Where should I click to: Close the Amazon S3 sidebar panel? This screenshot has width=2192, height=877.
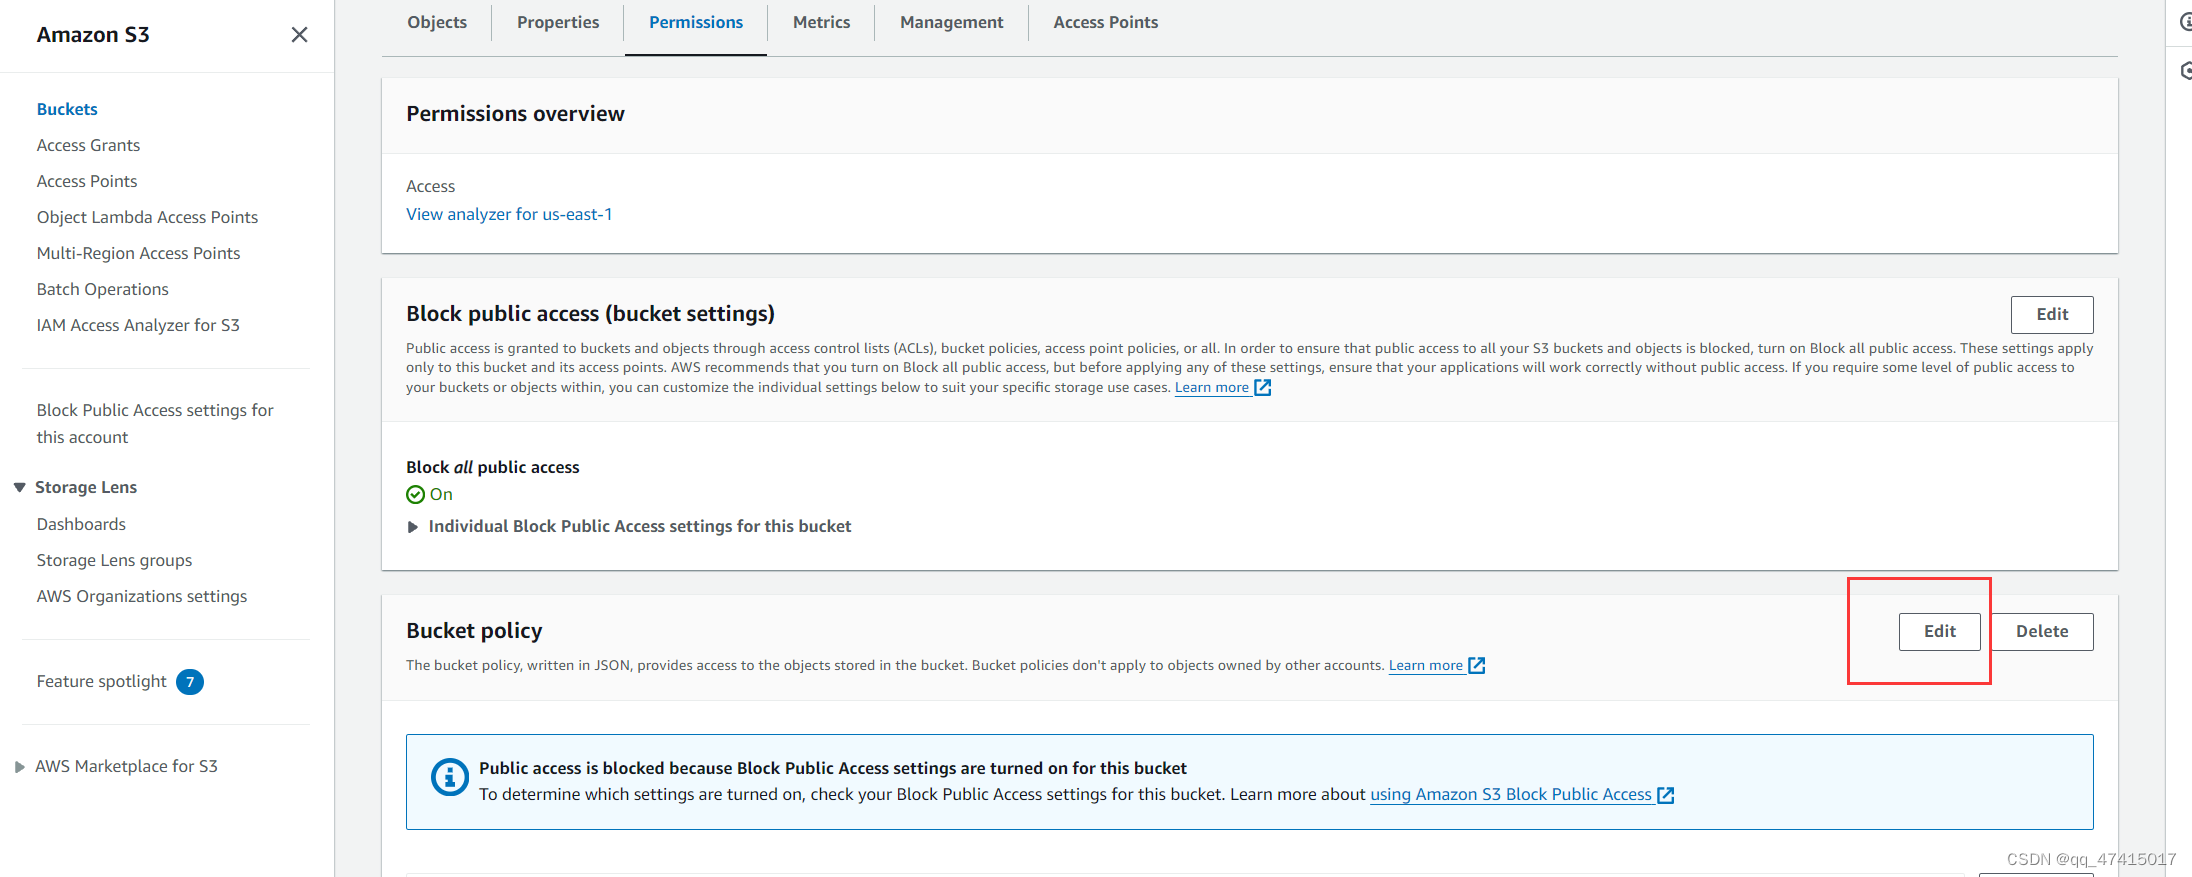[x=299, y=35]
